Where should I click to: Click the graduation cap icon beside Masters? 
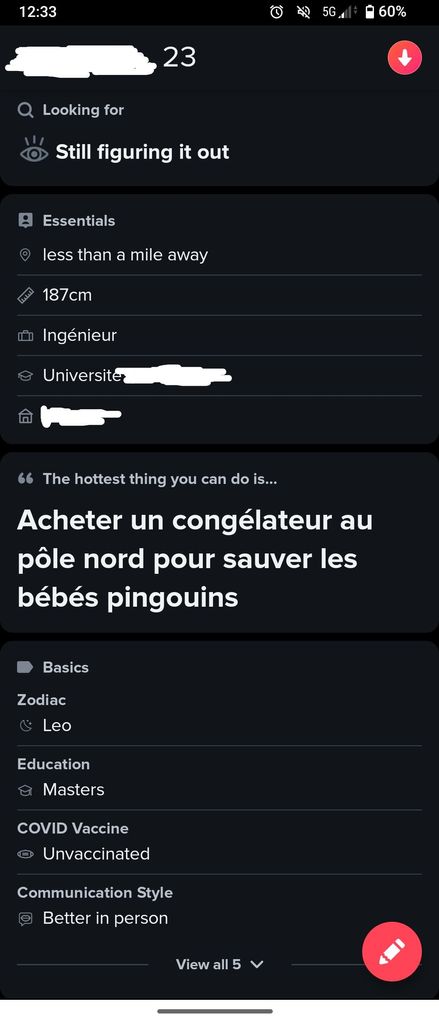[x=25, y=790]
